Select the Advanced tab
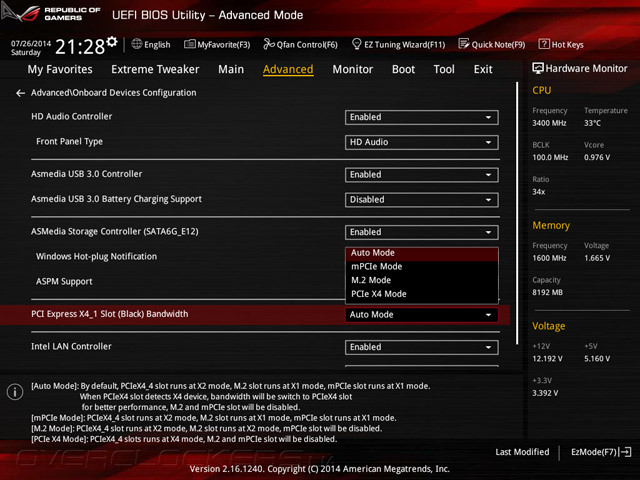Image resolution: width=640 pixels, height=480 pixels. click(x=288, y=69)
